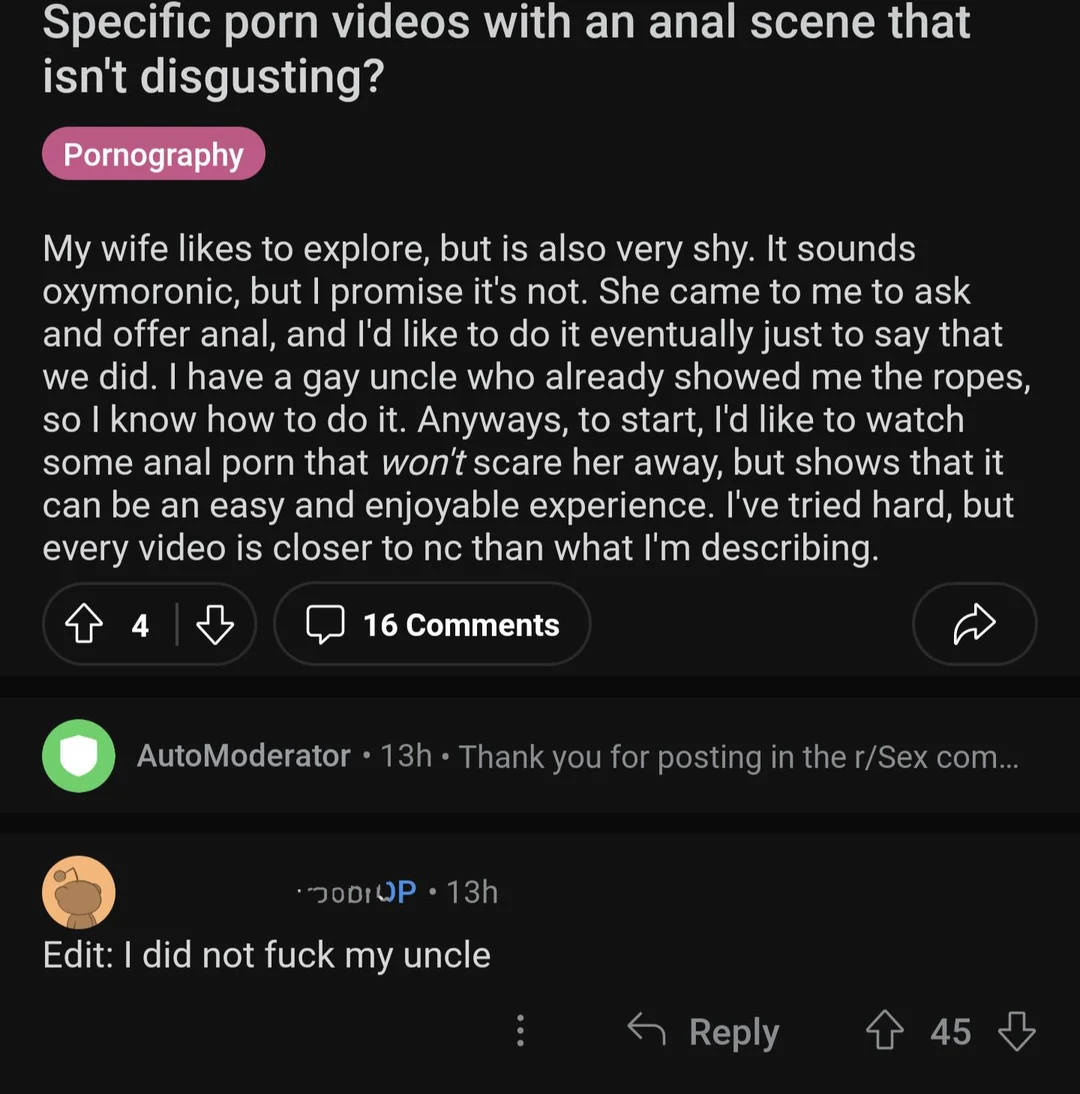The height and width of the screenshot is (1094, 1080).
Task: Reply to the Edit comment
Action: (733, 1031)
